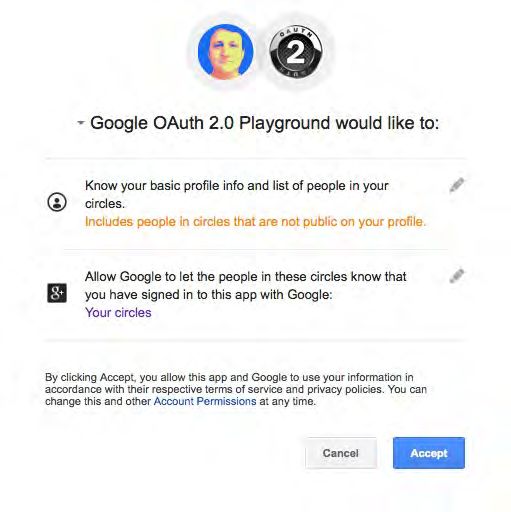The width and height of the screenshot is (511, 512).
Task: Click the 'Google OAuth 2.0 Playground would like to' heading
Action: click(265, 123)
